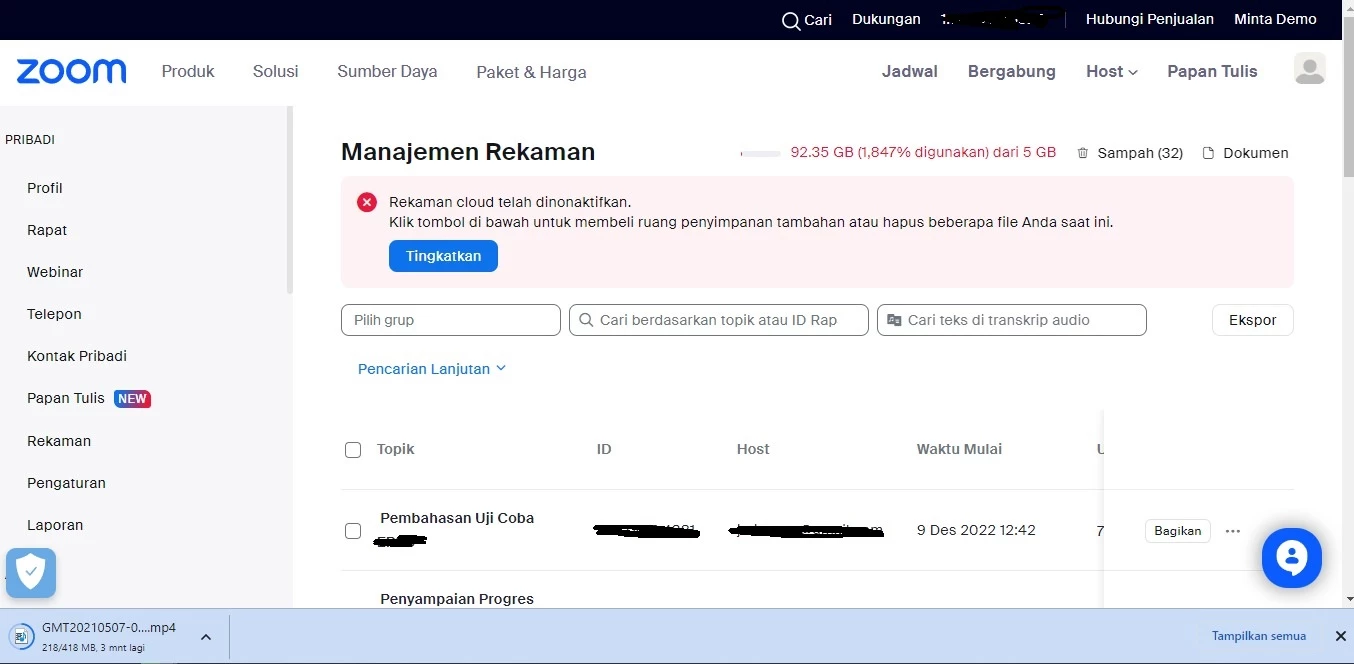Open Profil in the sidebar
Viewport: 1354px width, 664px height.
pos(45,188)
